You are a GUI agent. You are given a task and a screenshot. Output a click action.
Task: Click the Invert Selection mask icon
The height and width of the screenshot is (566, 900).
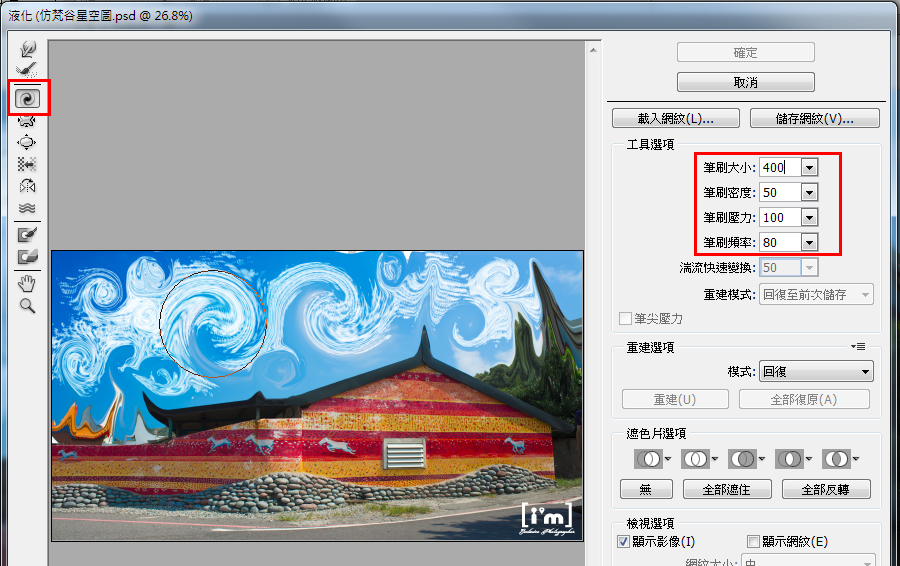click(x=836, y=459)
